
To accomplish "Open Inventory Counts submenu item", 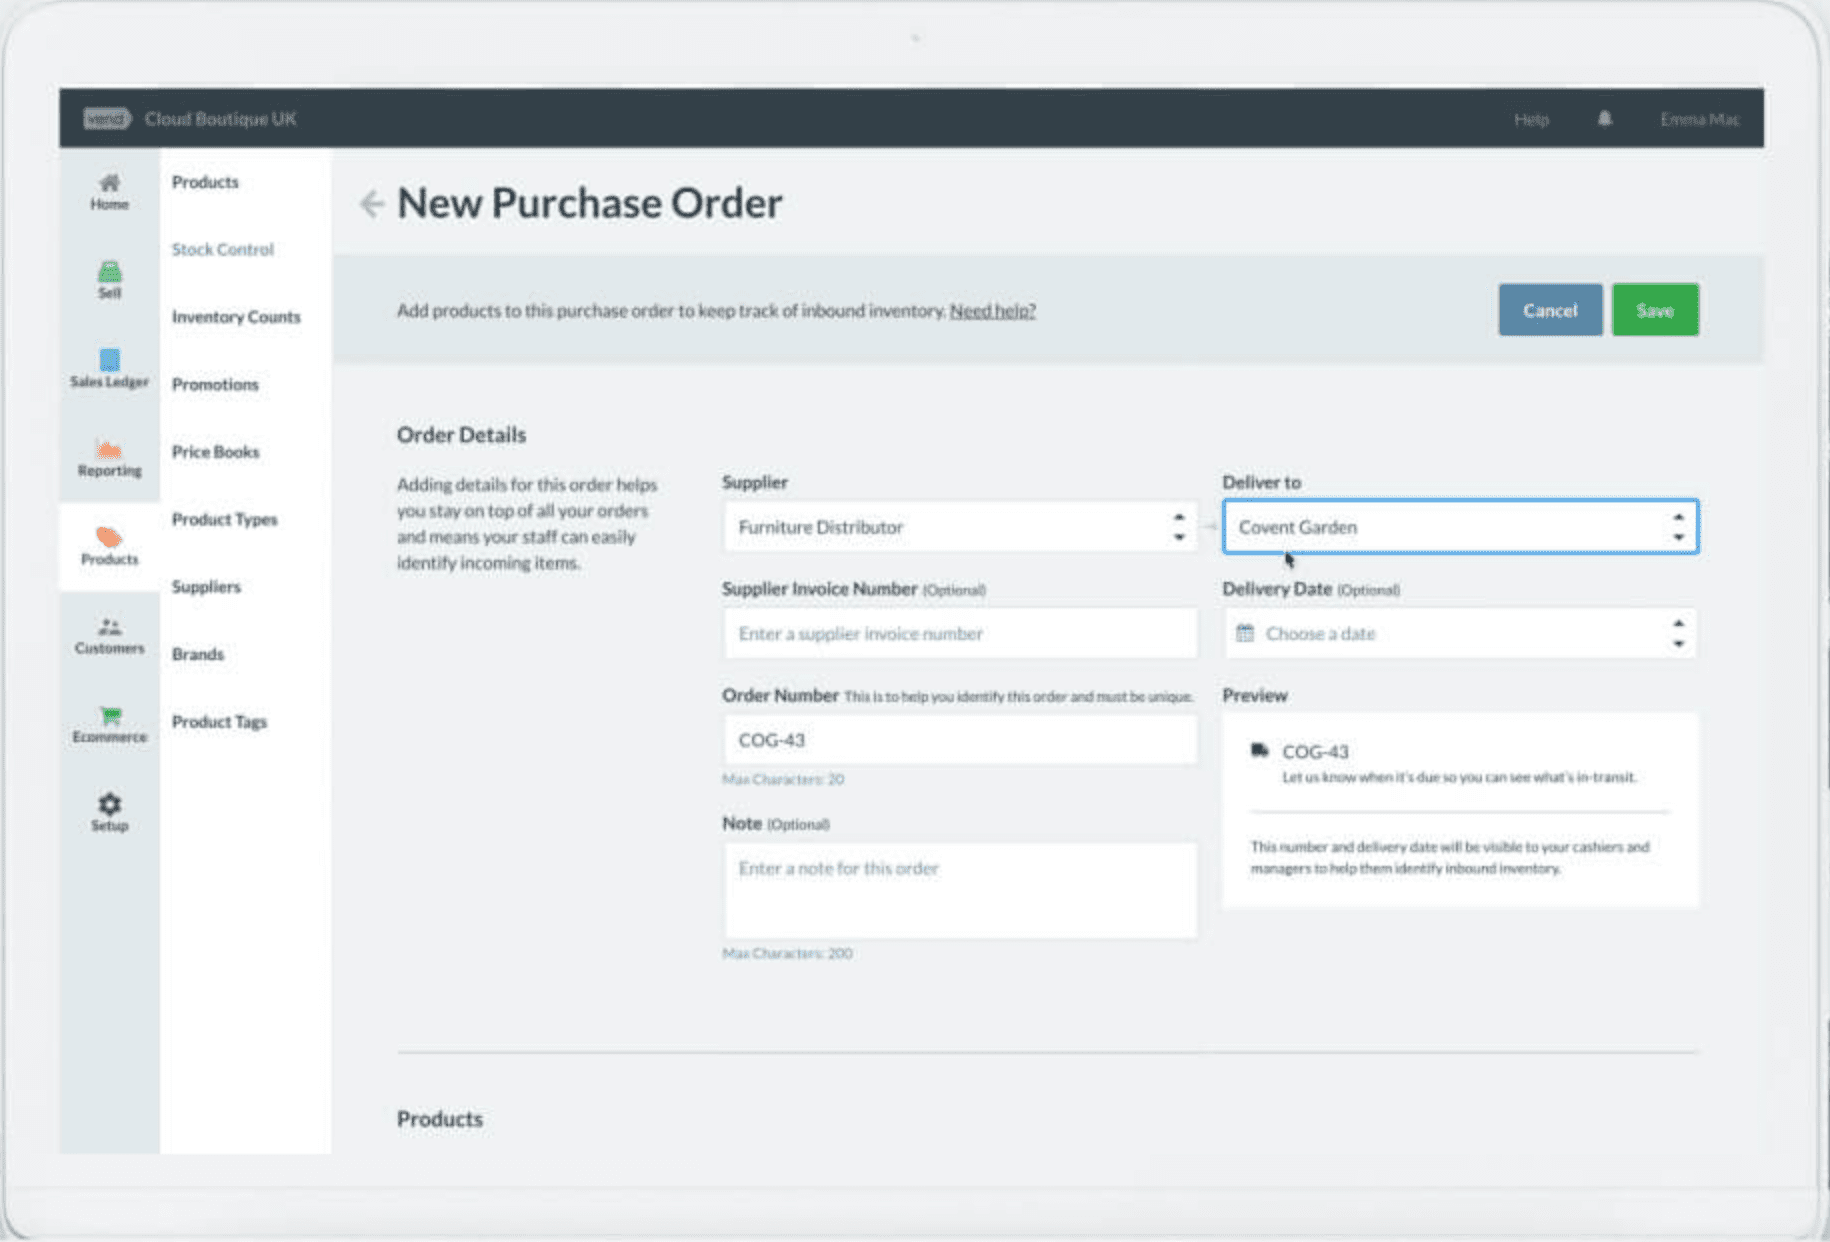I will pyautogui.click(x=235, y=317).
